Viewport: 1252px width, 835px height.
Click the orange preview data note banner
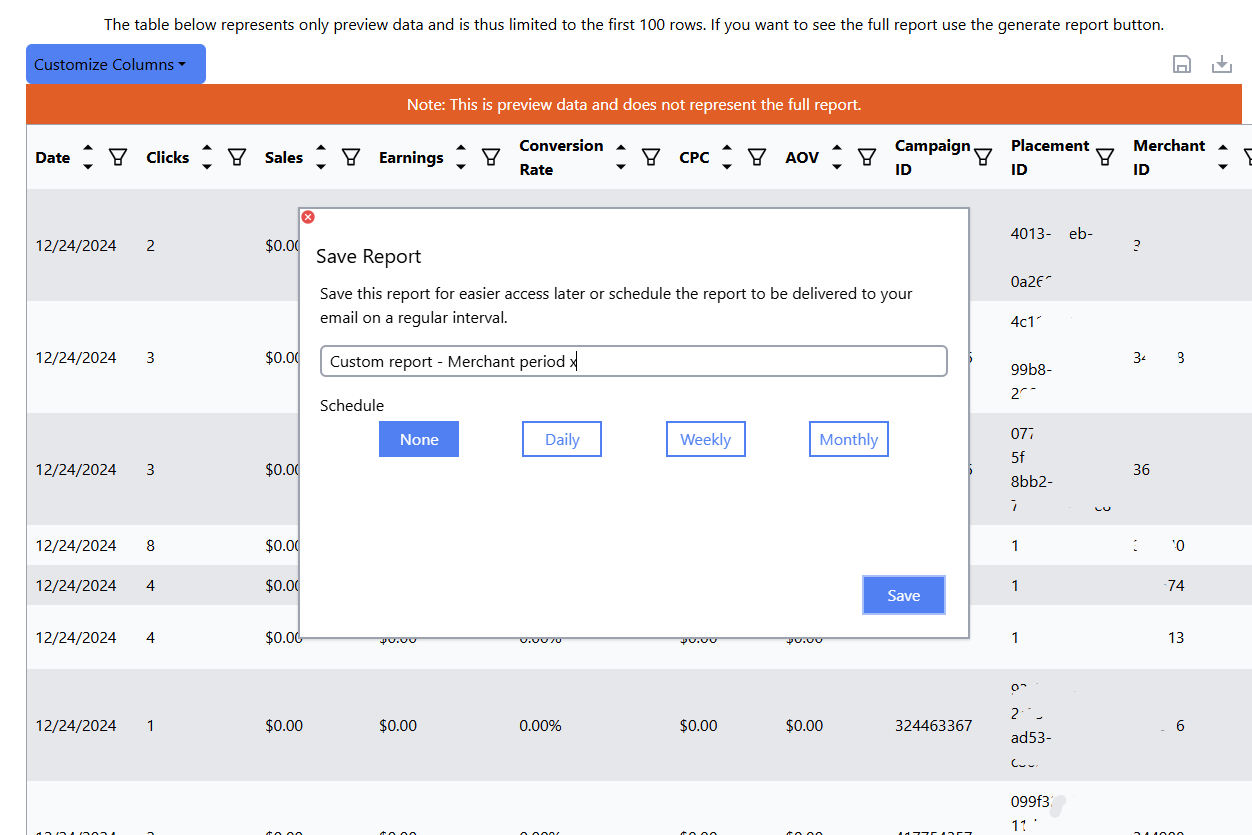tap(634, 104)
